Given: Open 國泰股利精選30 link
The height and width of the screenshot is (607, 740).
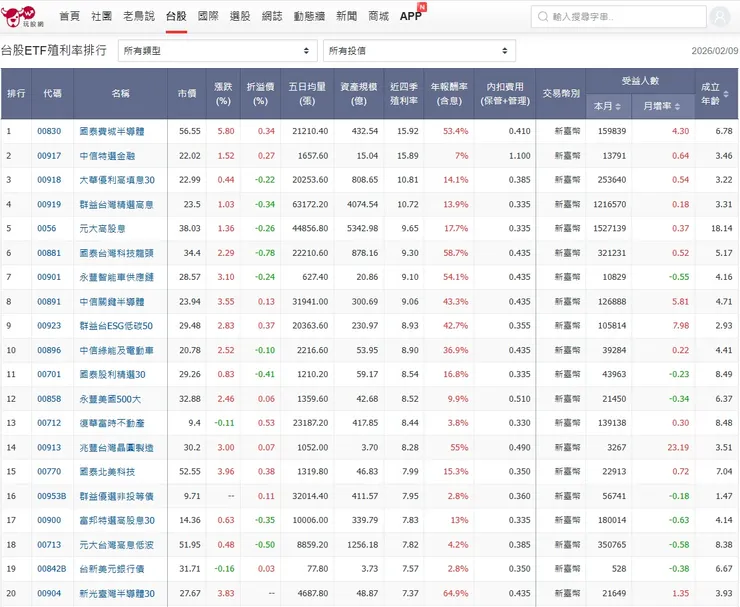Looking at the screenshot, I should coord(112,374).
